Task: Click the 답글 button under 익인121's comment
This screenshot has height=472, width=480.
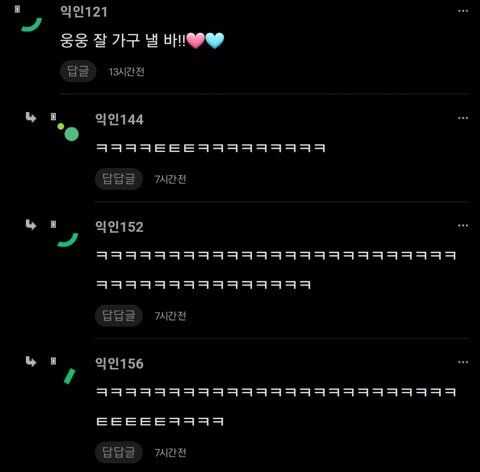Action: pyautogui.click(x=78, y=71)
